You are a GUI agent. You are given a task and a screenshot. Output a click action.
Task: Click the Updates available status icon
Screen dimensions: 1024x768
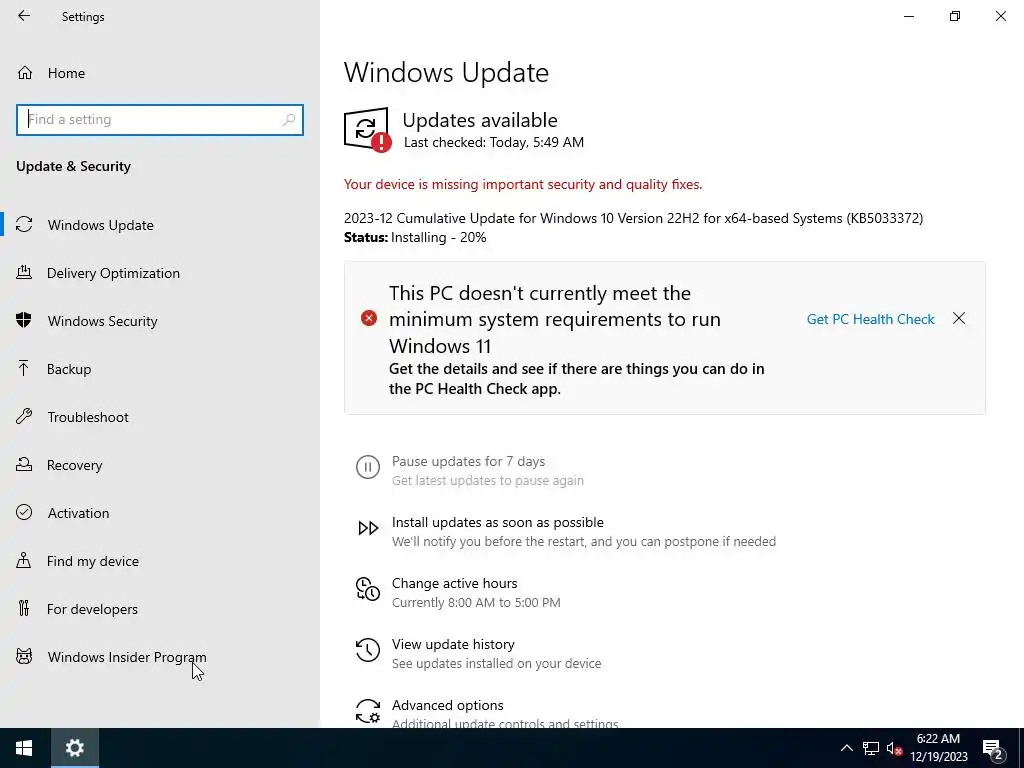367,129
